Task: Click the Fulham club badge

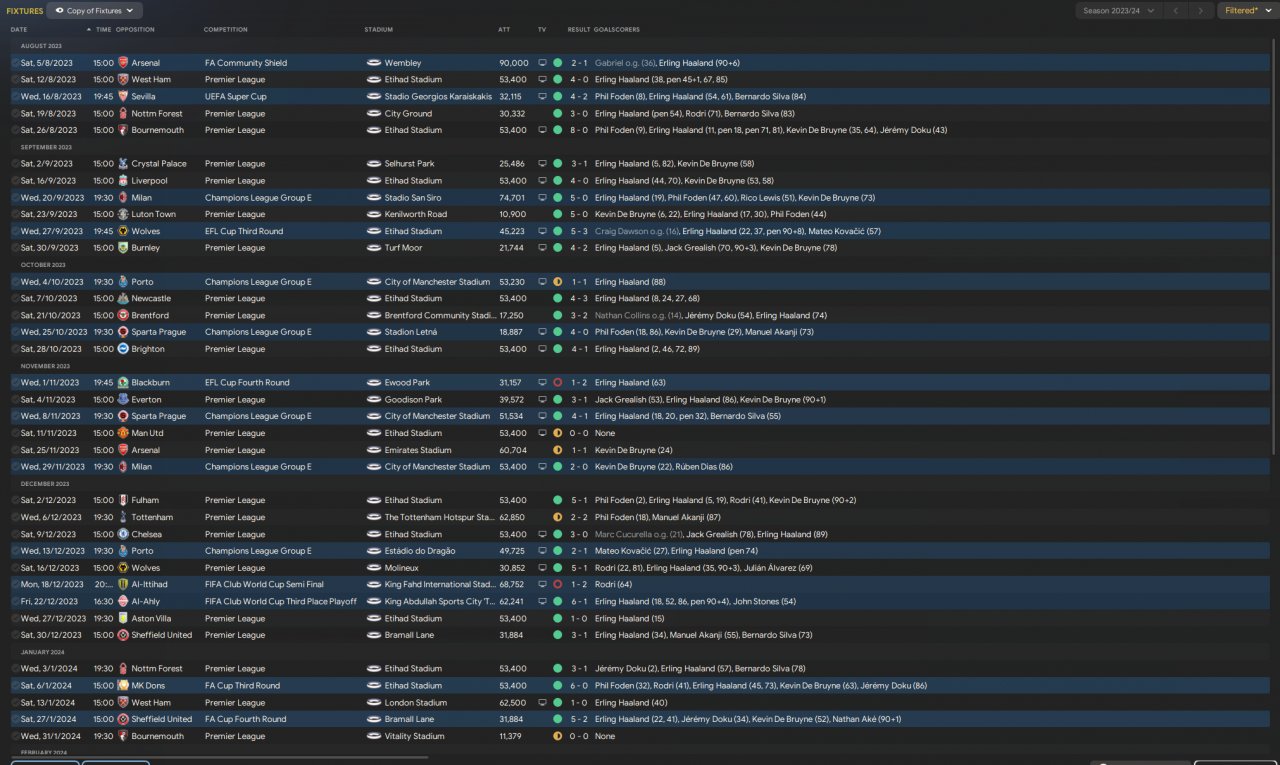Action: coord(122,500)
